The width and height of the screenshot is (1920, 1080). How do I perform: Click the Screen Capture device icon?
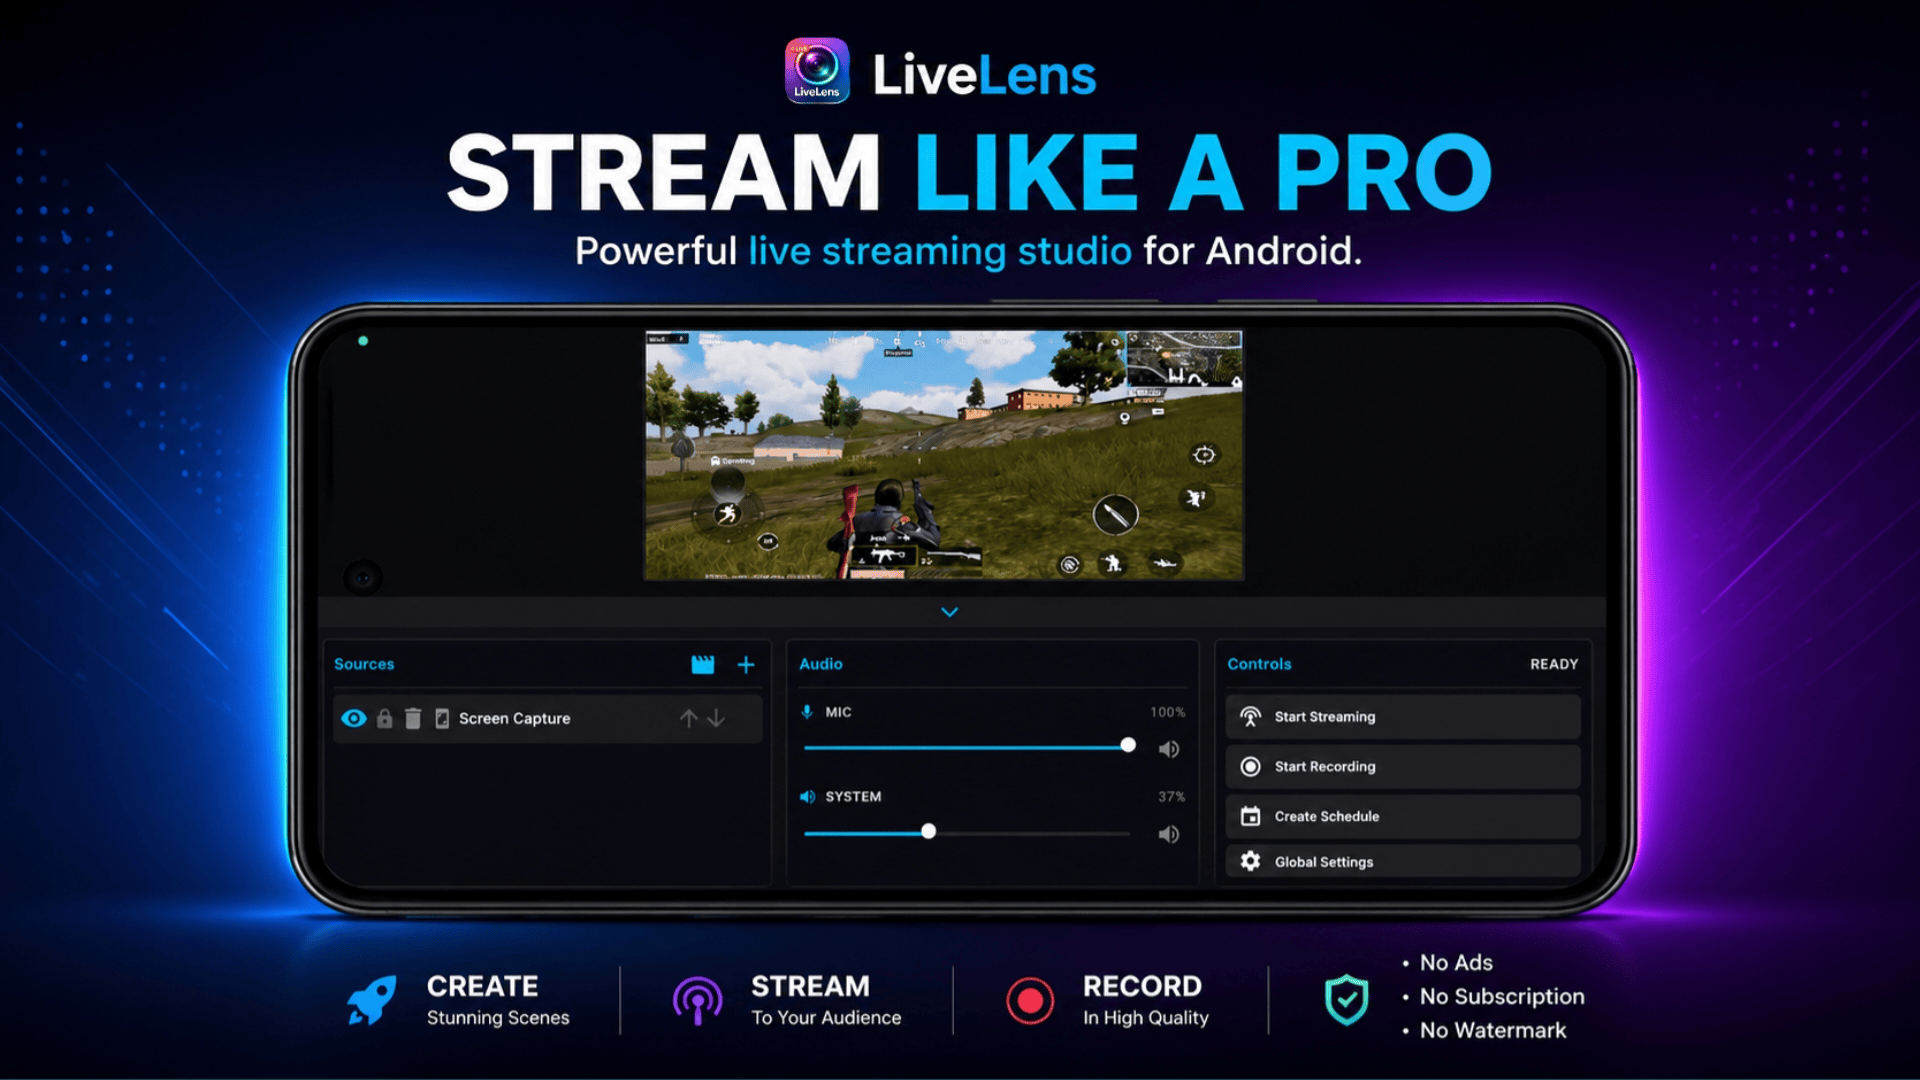click(442, 718)
